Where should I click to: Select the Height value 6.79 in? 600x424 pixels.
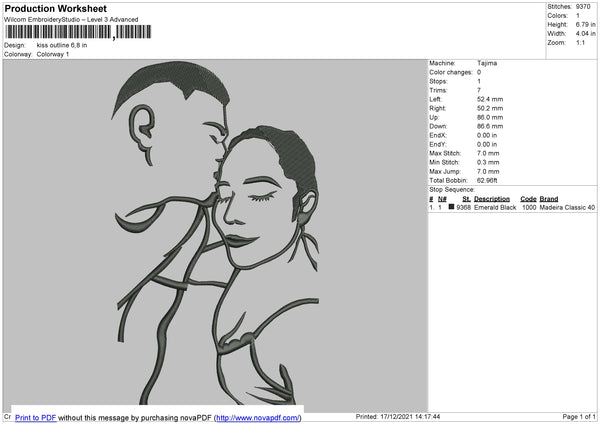pyautogui.click(x=585, y=24)
